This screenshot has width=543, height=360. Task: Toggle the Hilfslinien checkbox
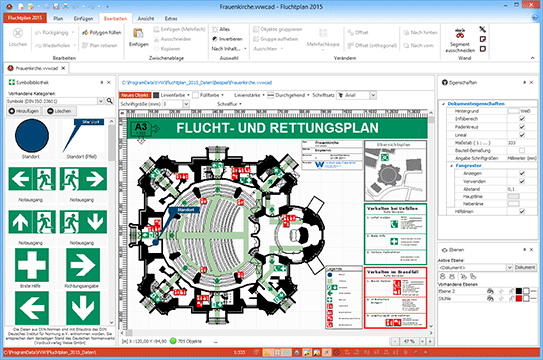(x=522, y=211)
